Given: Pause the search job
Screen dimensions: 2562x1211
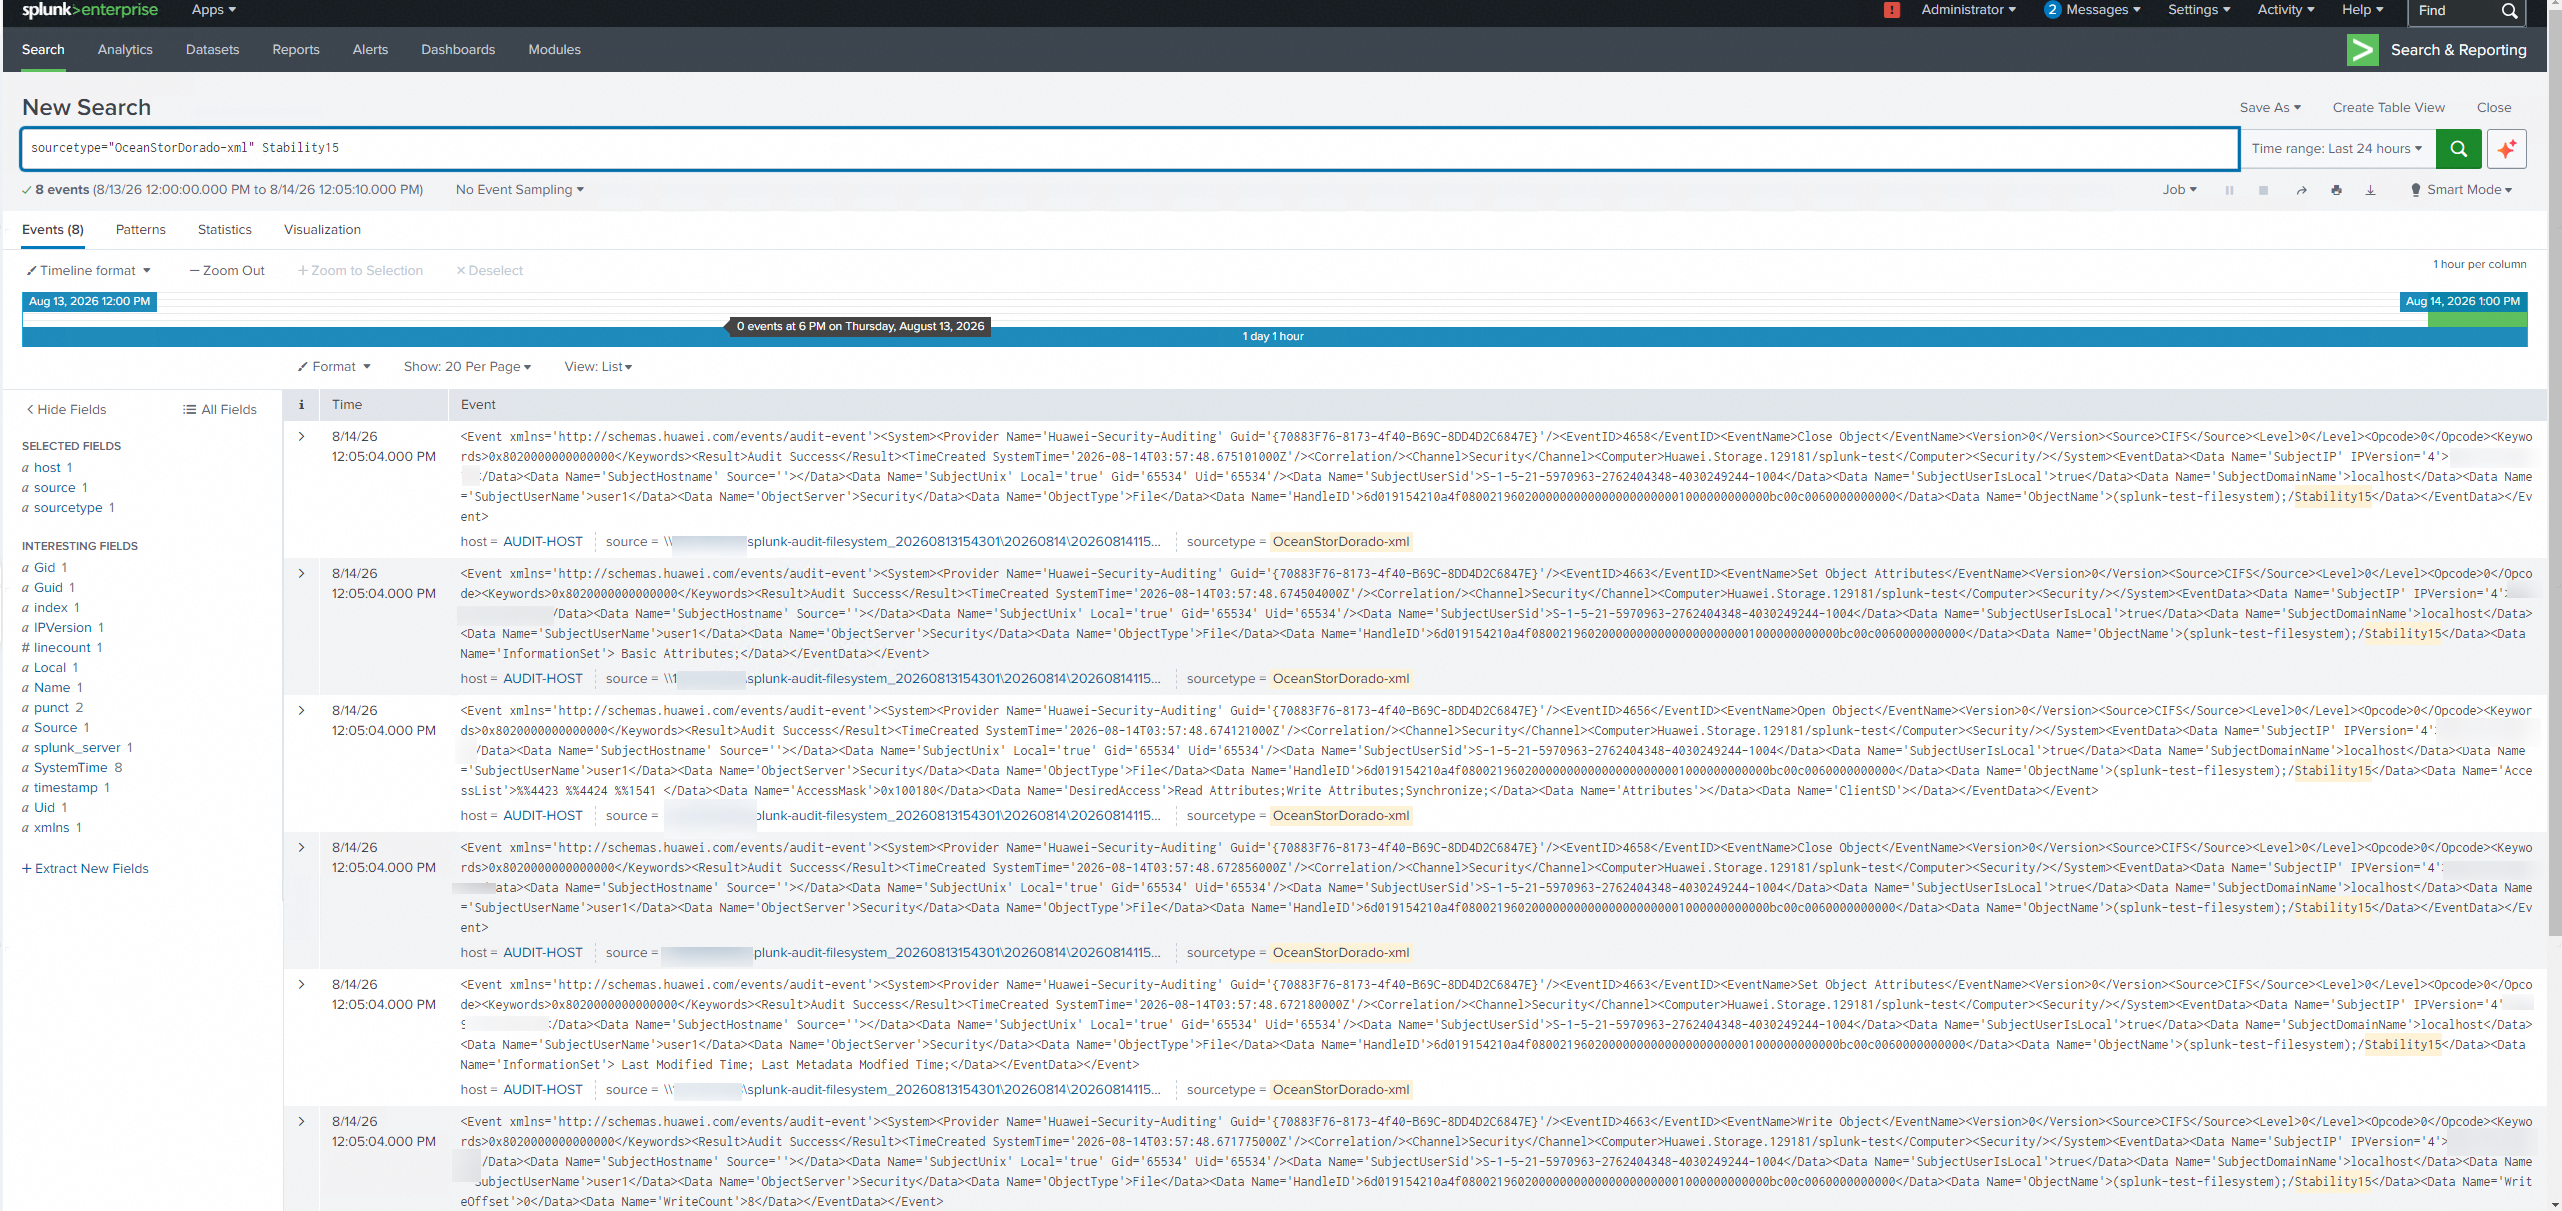Looking at the screenshot, I should pyautogui.click(x=2229, y=190).
